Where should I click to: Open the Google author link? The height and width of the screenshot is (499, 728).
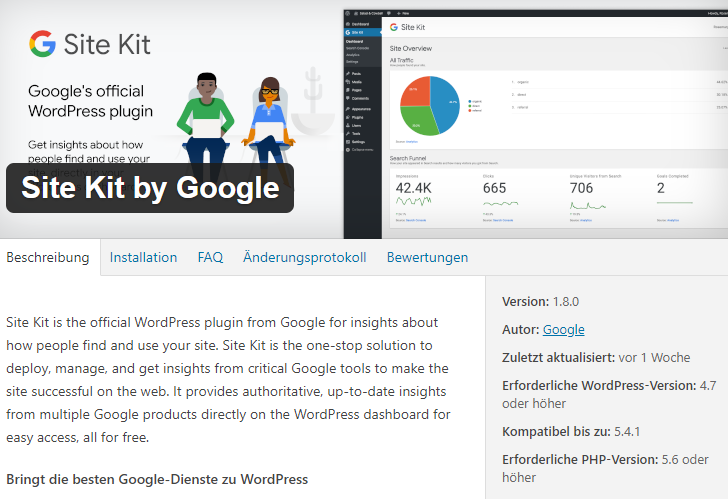[x=563, y=330]
